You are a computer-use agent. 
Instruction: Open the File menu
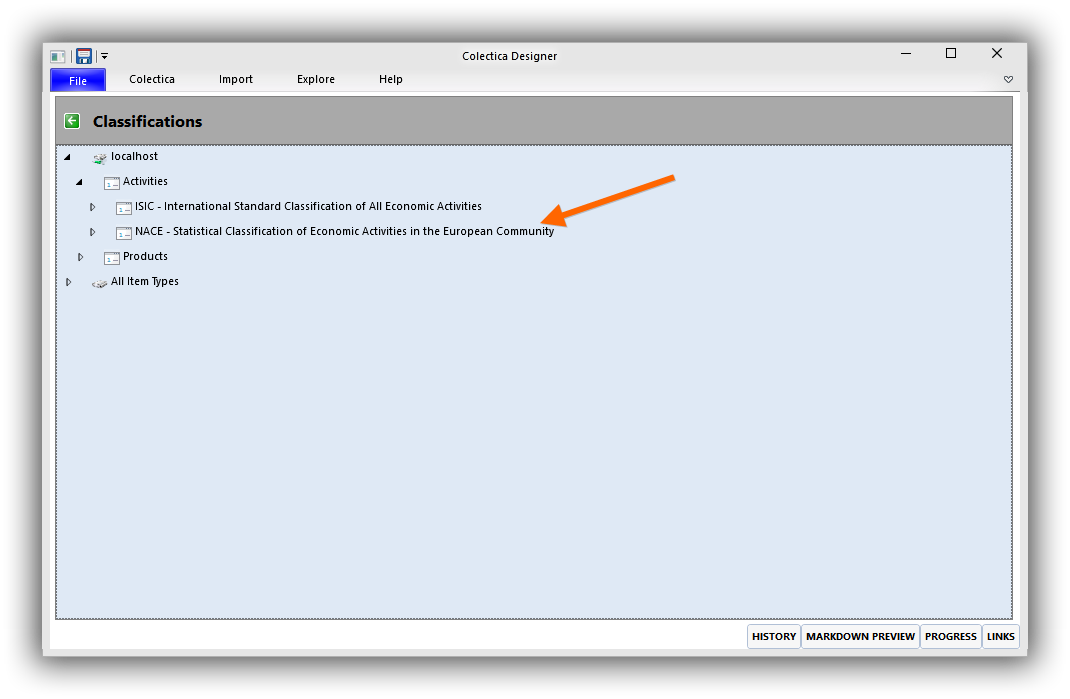(78, 80)
